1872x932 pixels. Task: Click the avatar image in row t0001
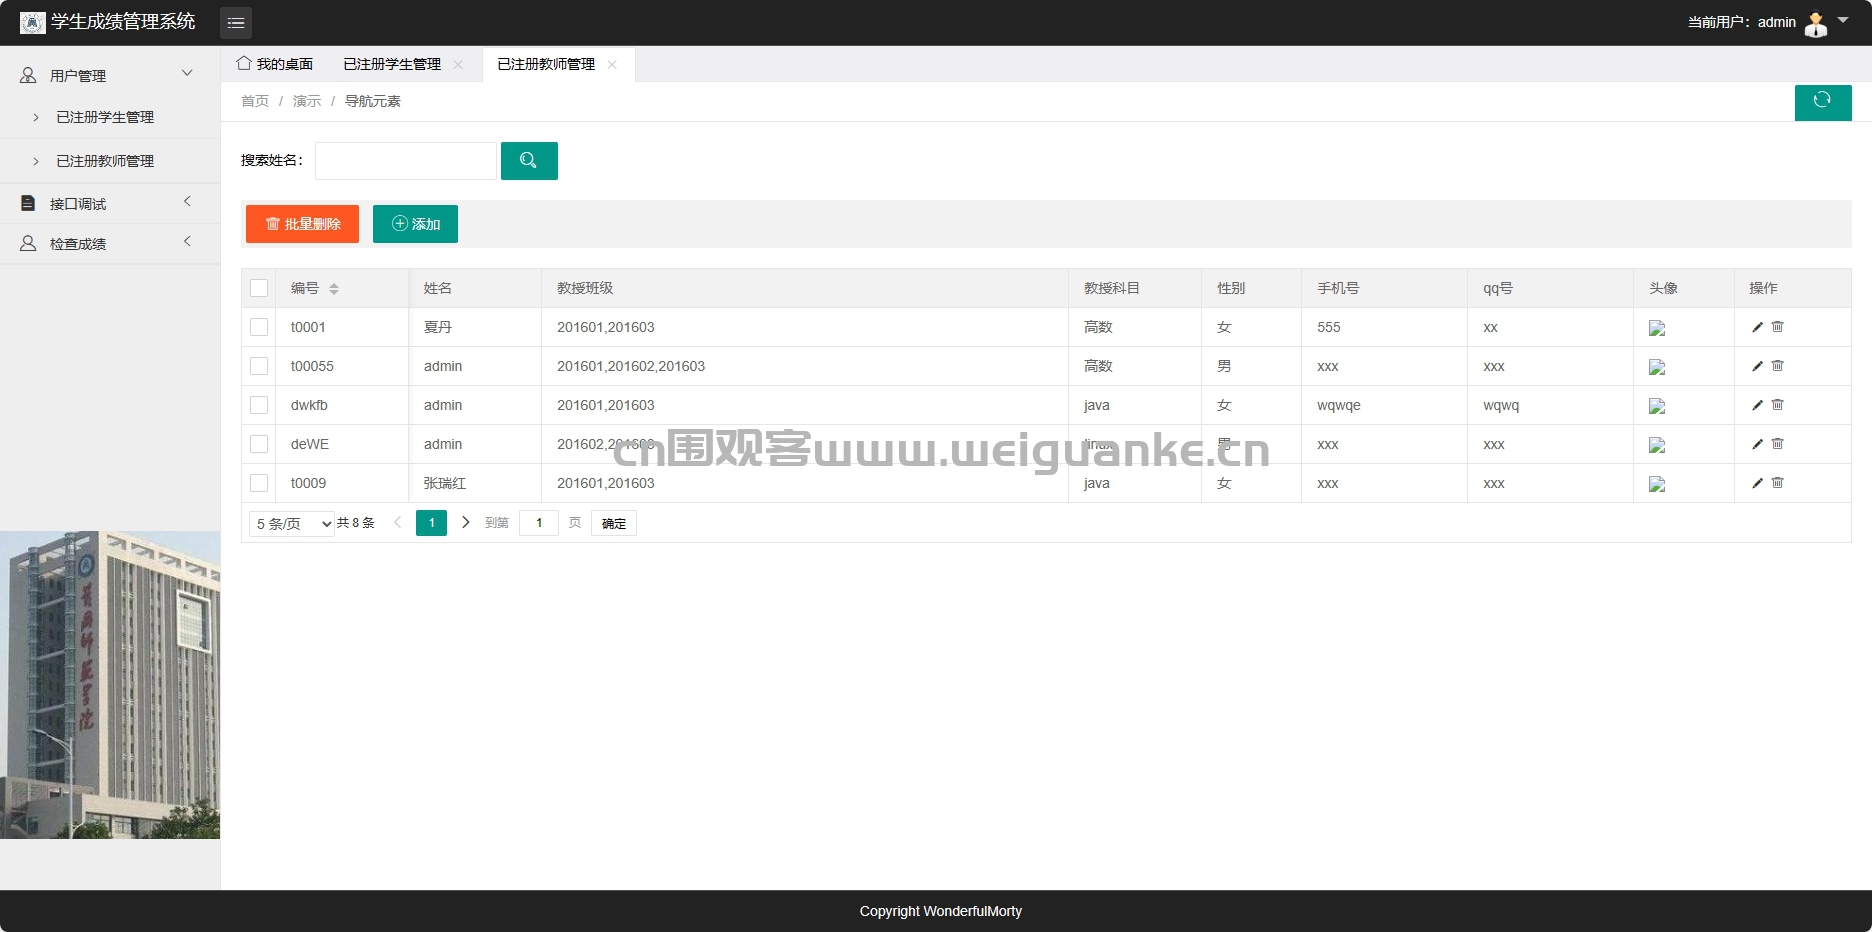coord(1657,328)
